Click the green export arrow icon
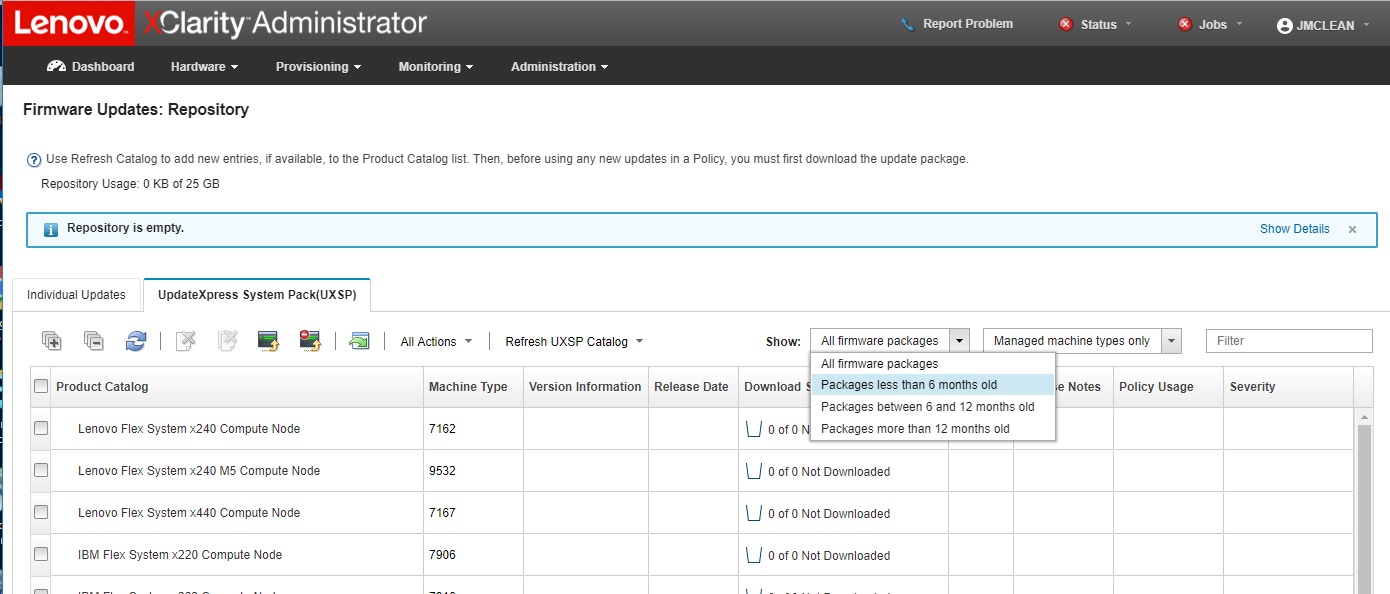The image size is (1390, 594). [359, 341]
